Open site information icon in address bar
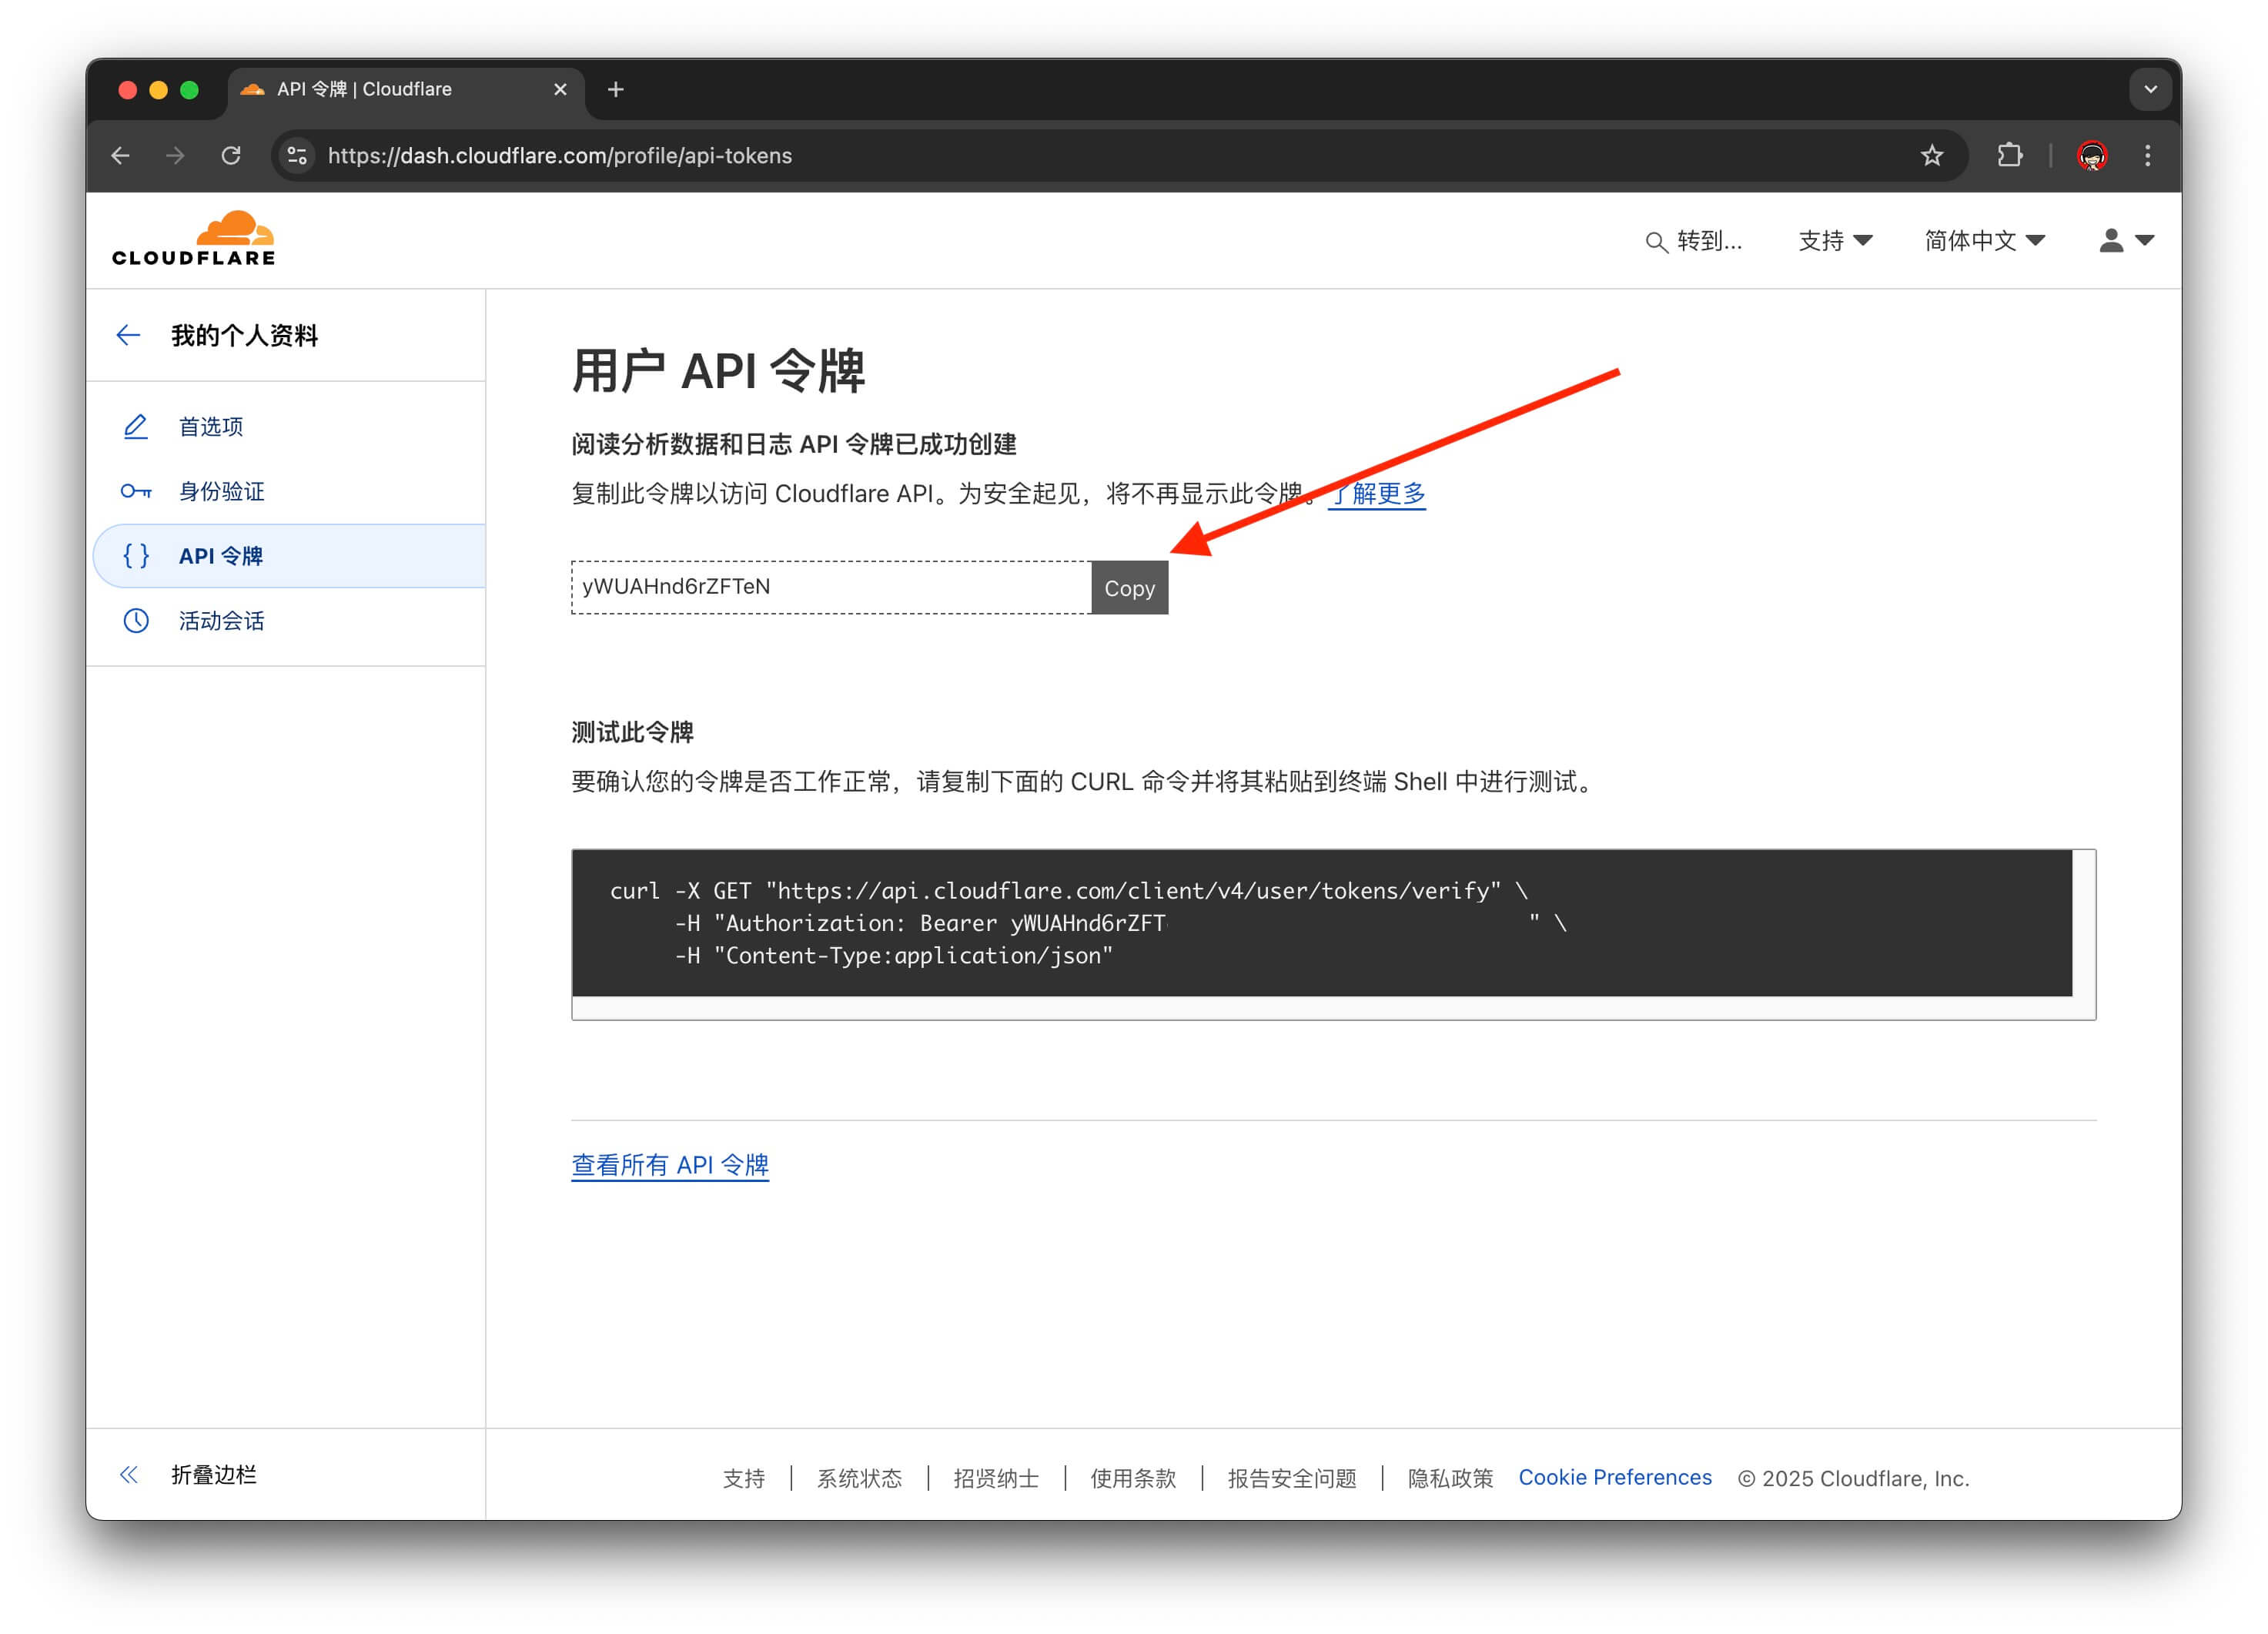The width and height of the screenshot is (2268, 1634). tap(297, 156)
